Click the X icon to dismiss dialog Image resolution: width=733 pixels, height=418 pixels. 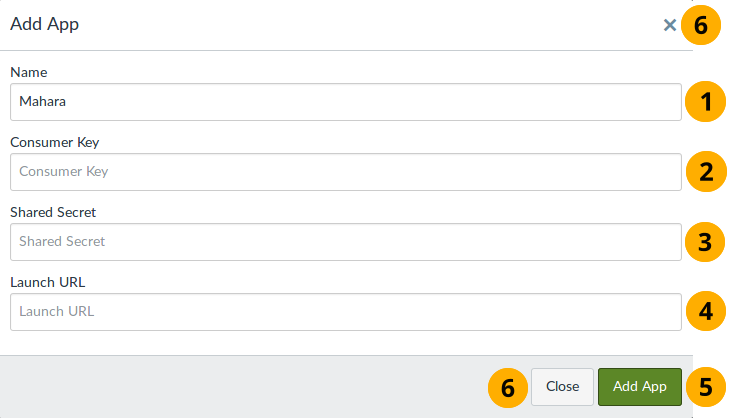(x=670, y=25)
